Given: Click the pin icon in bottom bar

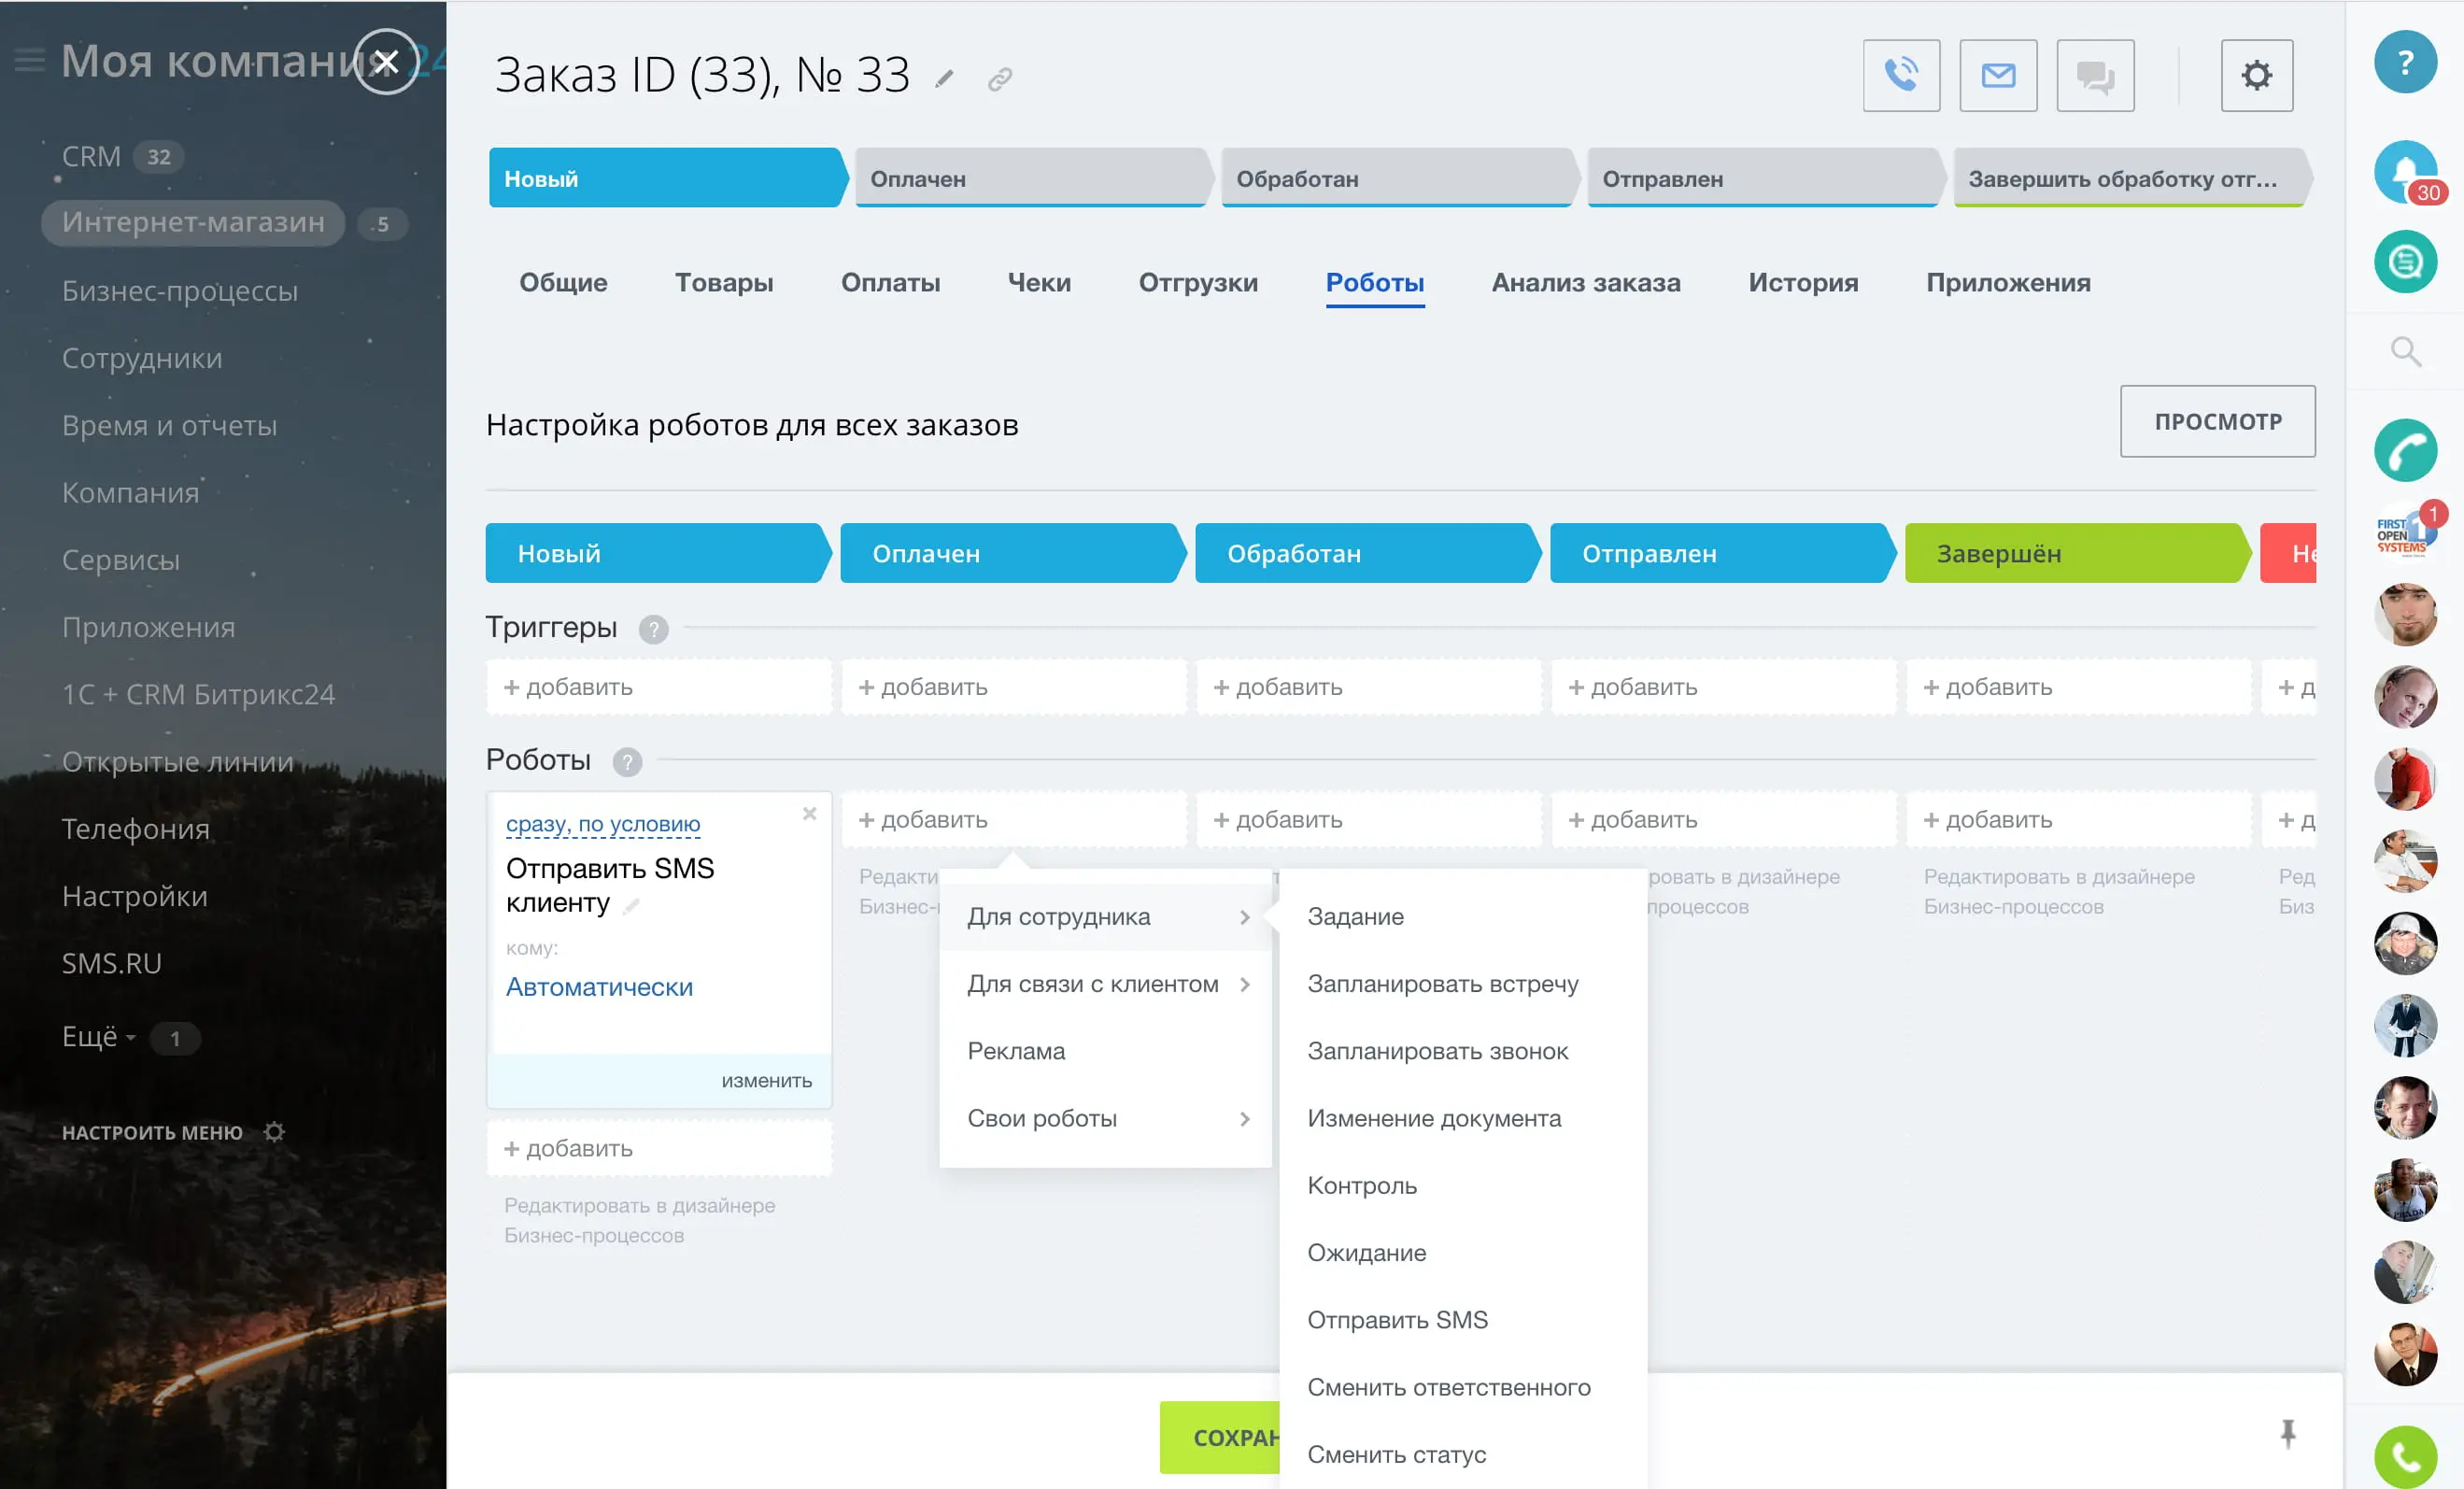Looking at the screenshot, I should [2287, 1433].
